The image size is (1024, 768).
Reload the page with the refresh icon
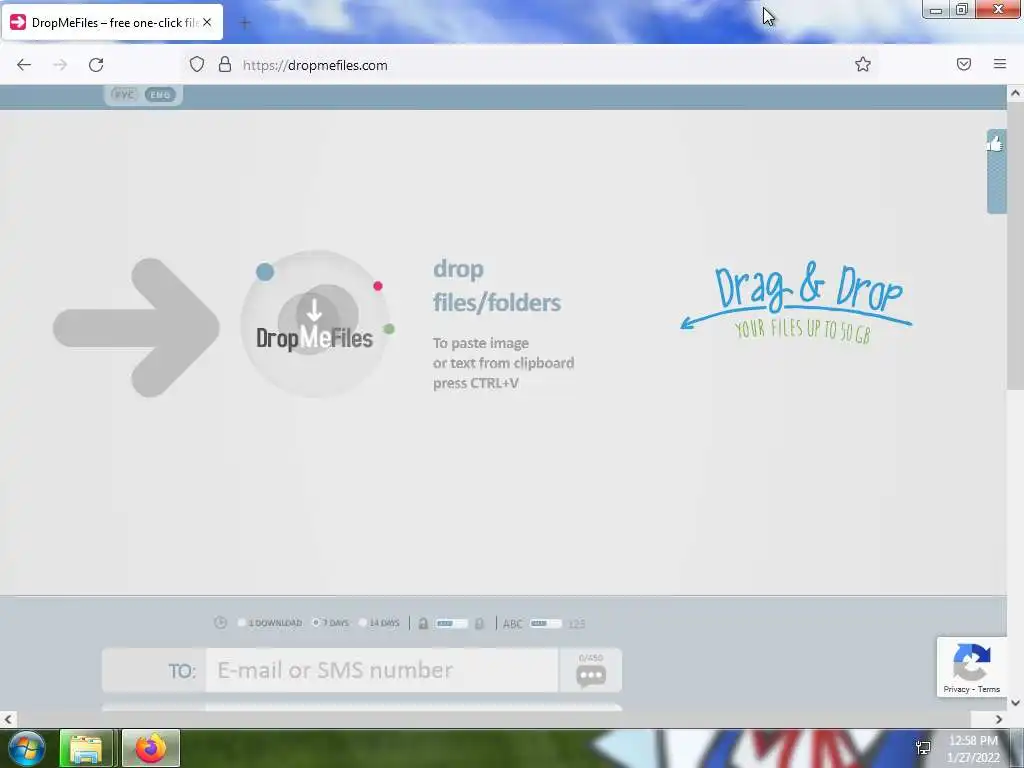tap(96, 65)
